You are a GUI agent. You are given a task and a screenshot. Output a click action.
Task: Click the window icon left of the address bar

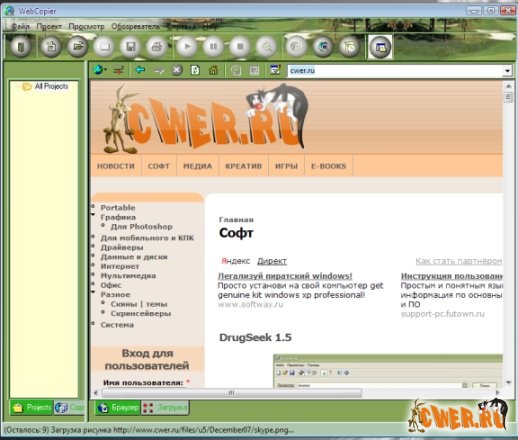[x=275, y=70]
